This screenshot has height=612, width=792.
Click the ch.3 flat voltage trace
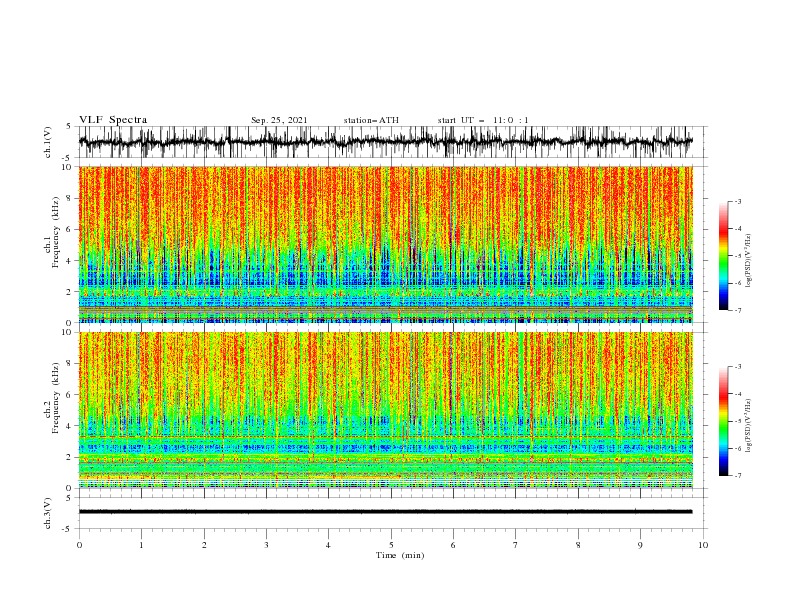click(385, 512)
